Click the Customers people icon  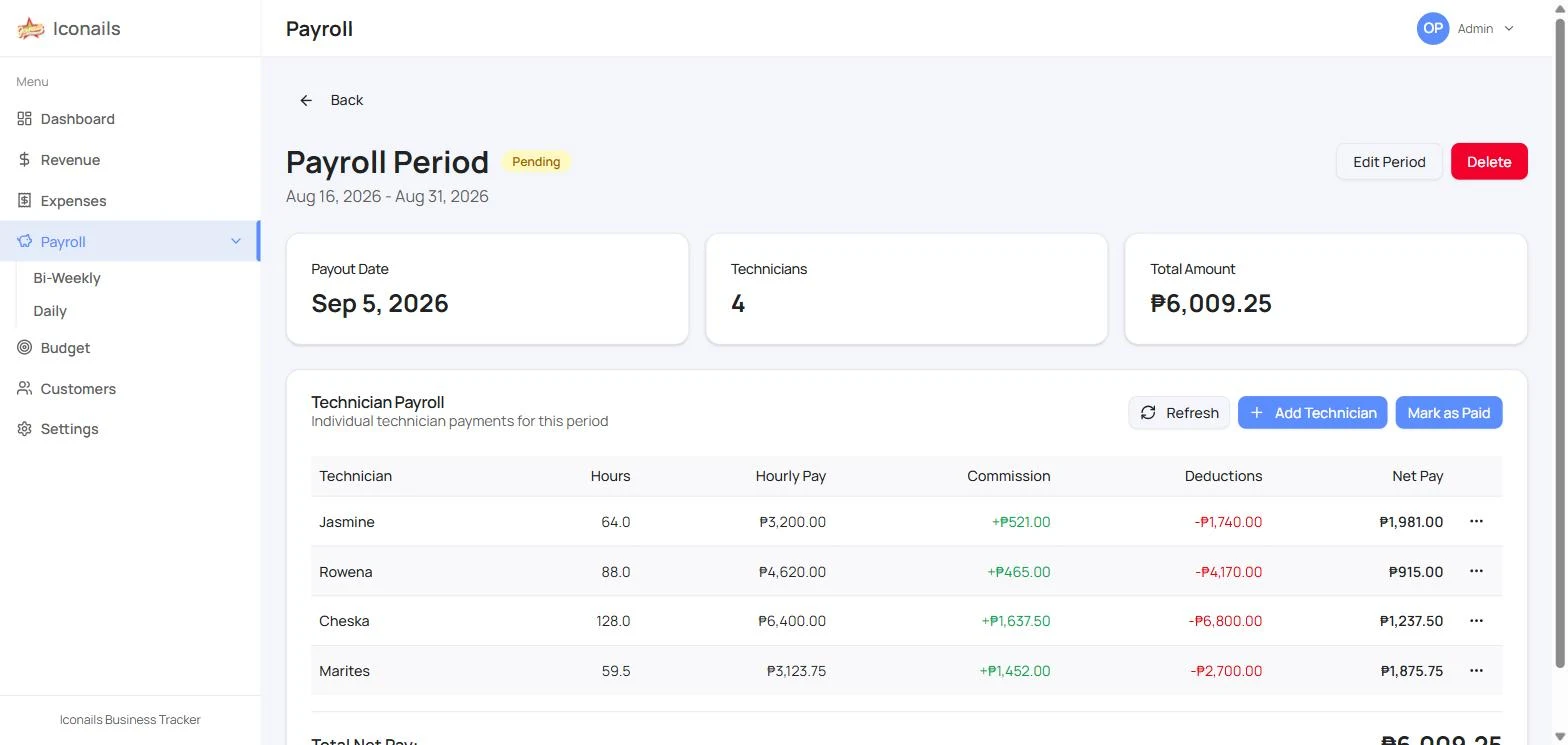(x=24, y=389)
